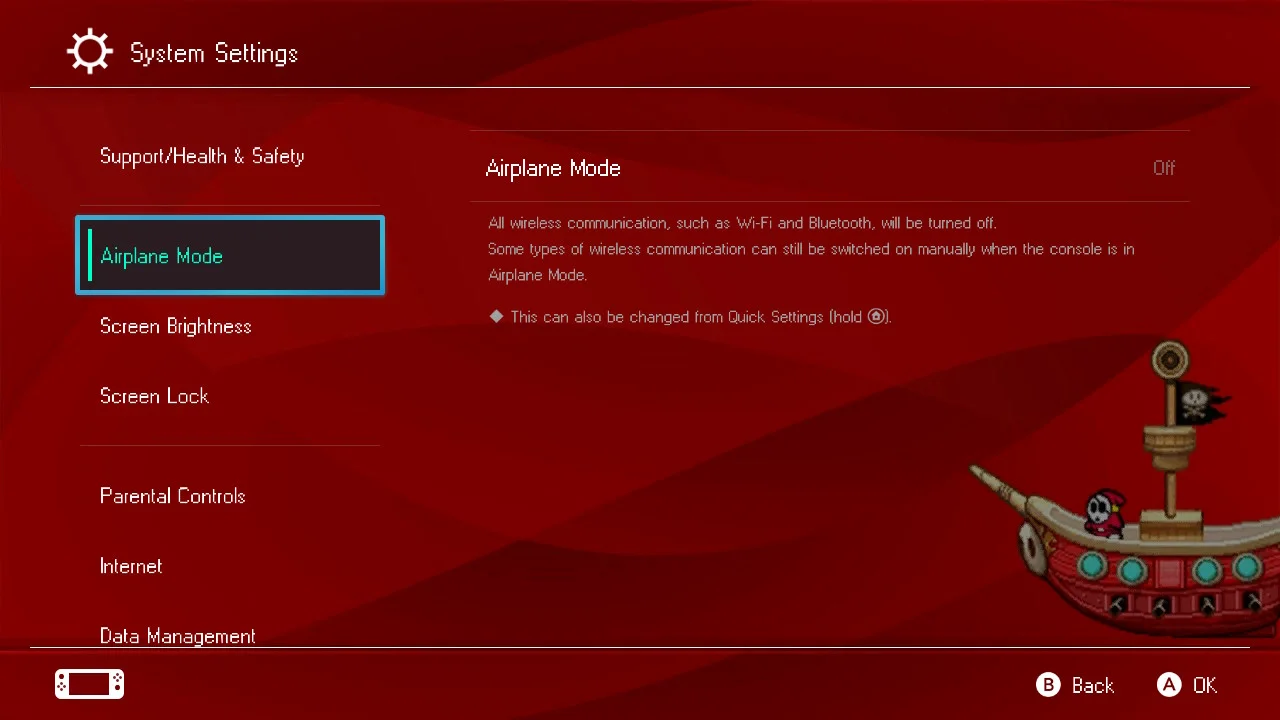Toggle the Airplane Mode setting row

[x=830, y=168]
